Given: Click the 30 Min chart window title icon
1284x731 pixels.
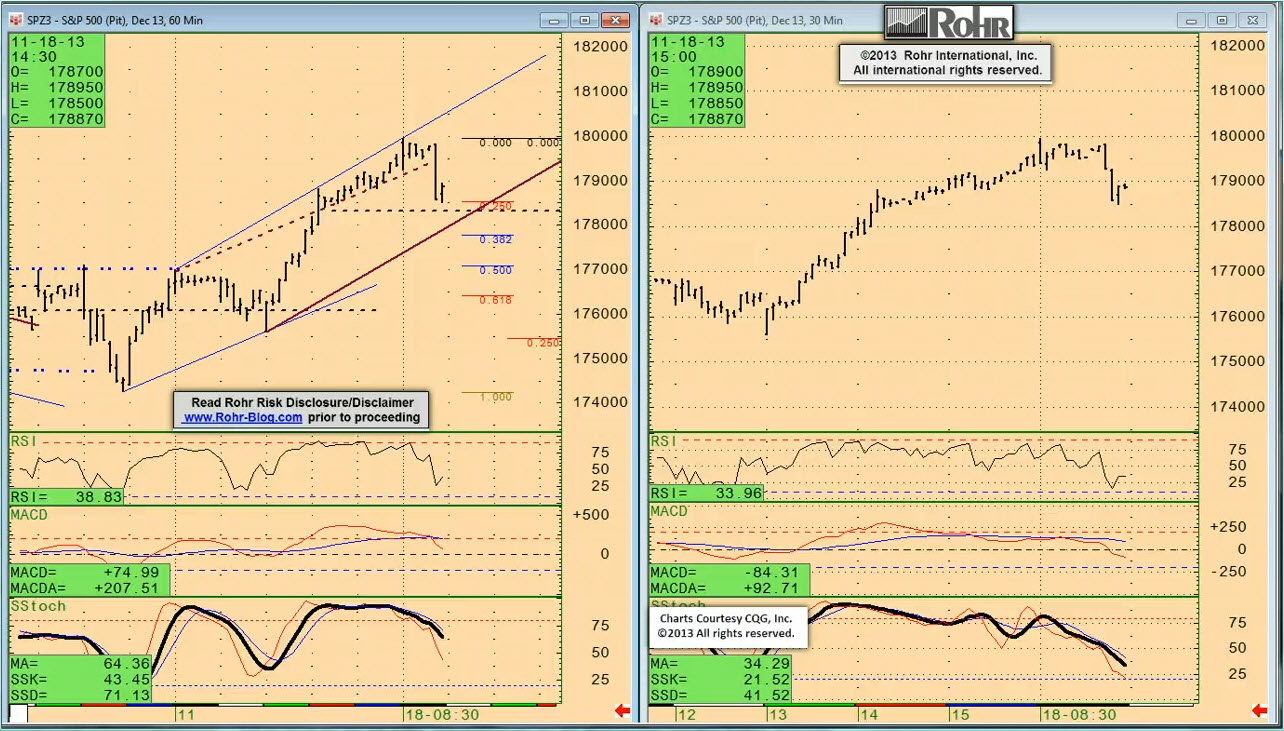Looking at the screenshot, I should (x=656, y=20).
